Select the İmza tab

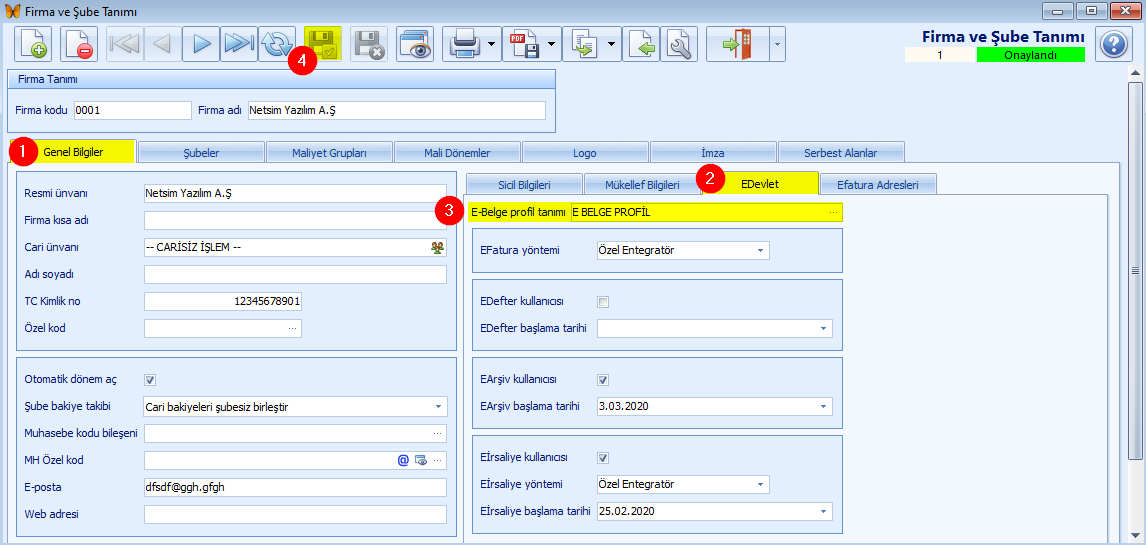tap(713, 153)
